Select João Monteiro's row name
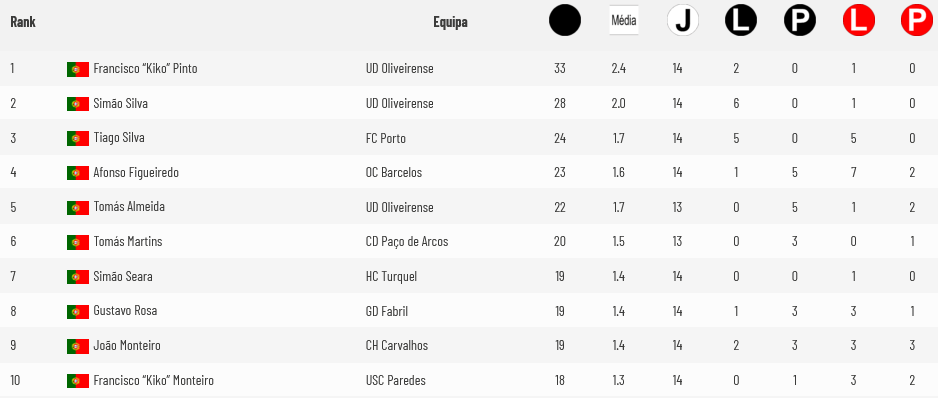Screen dimensions: 938x398 click(127, 345)
